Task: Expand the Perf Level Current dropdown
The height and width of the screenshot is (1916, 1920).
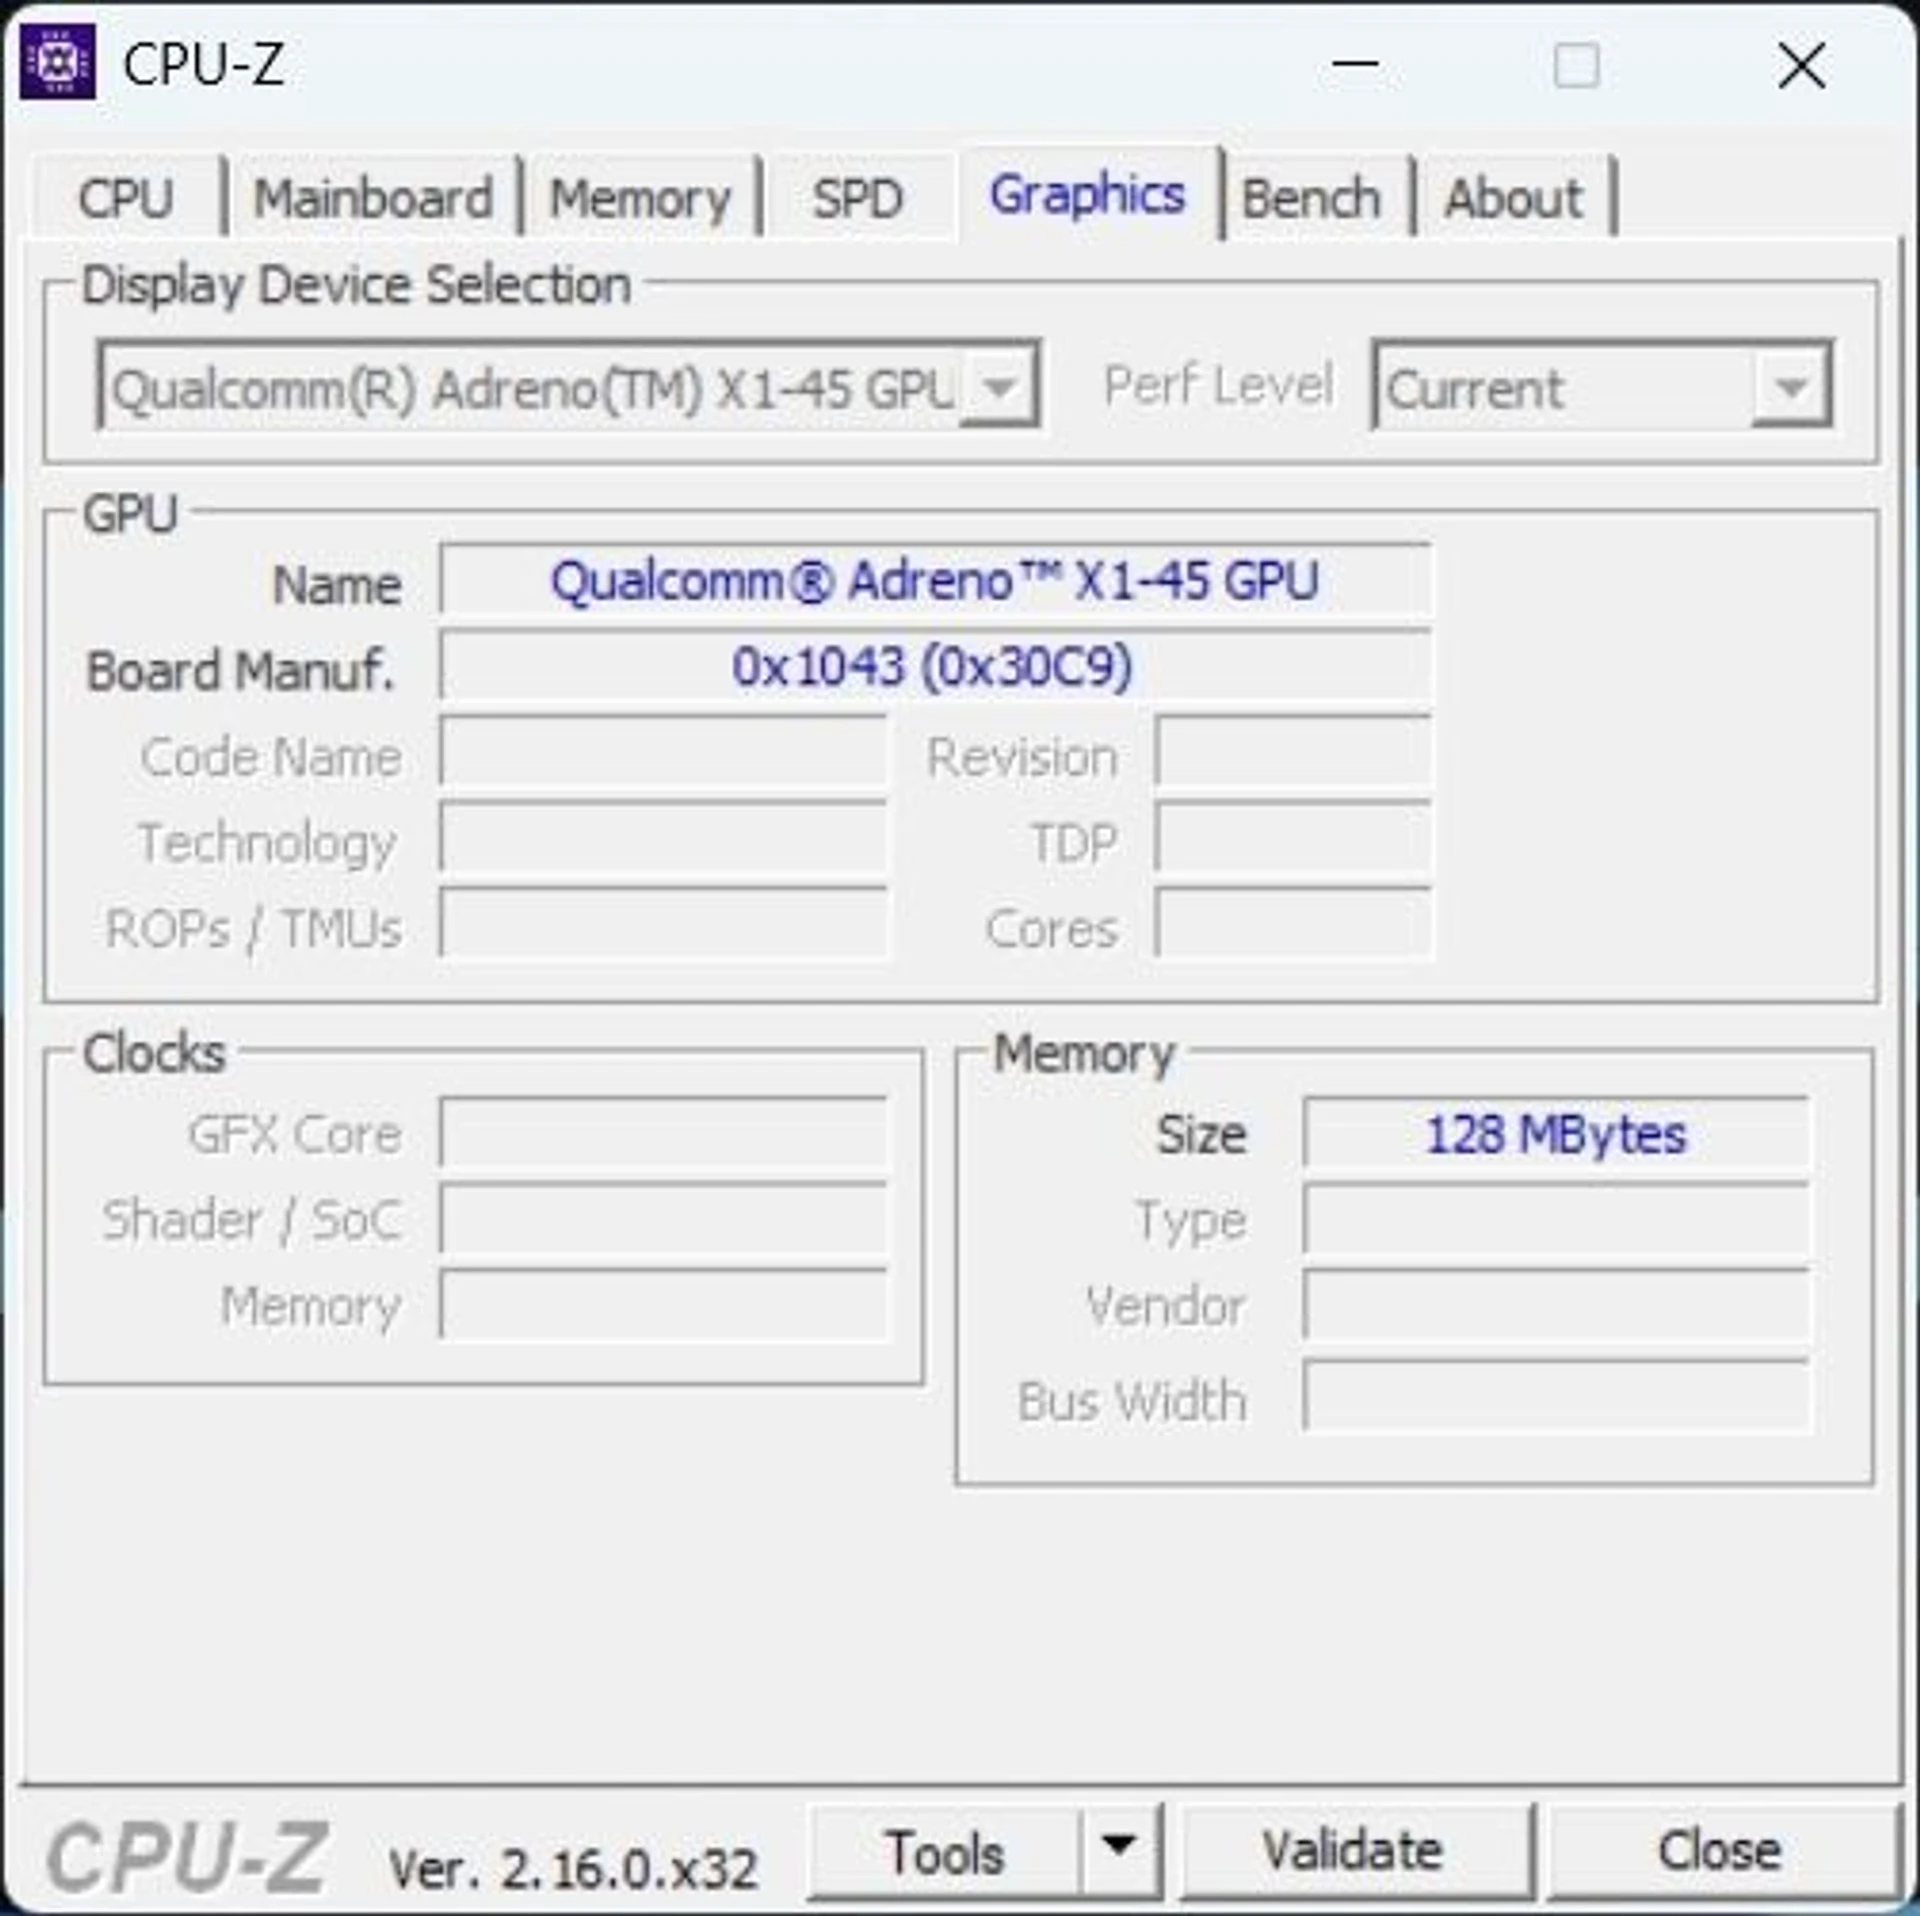Action: (x=1603, y=387)
